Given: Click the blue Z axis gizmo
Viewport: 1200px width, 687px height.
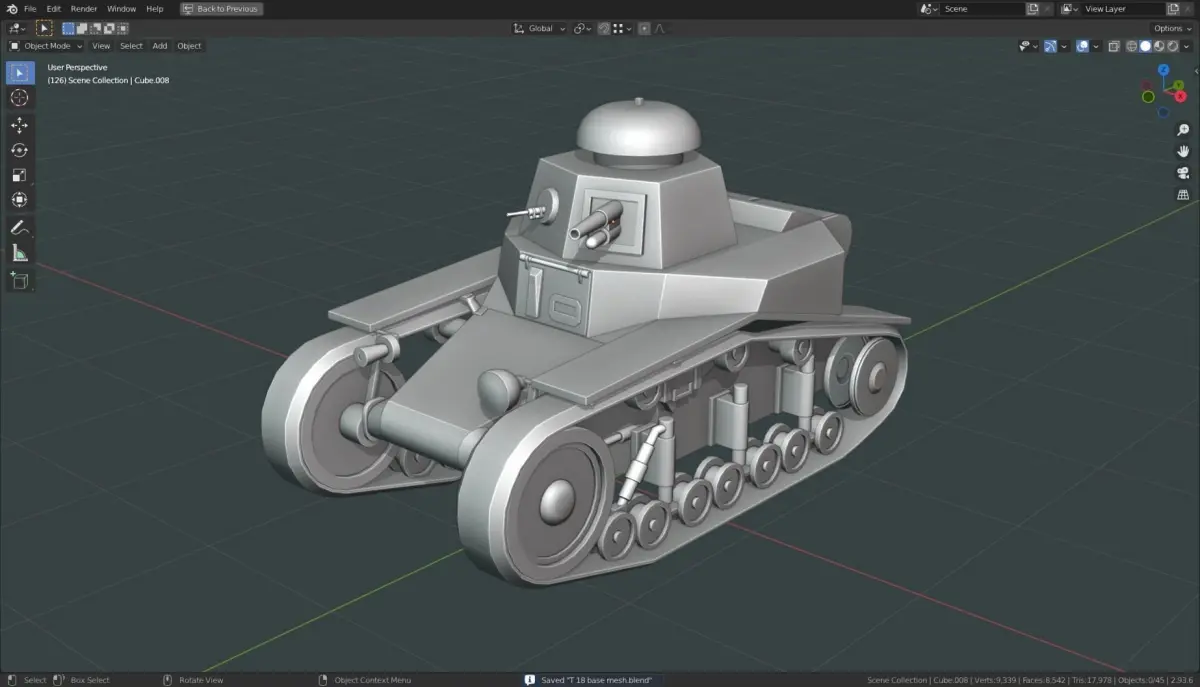Looking at the screenshot, I should point(1163,70).
